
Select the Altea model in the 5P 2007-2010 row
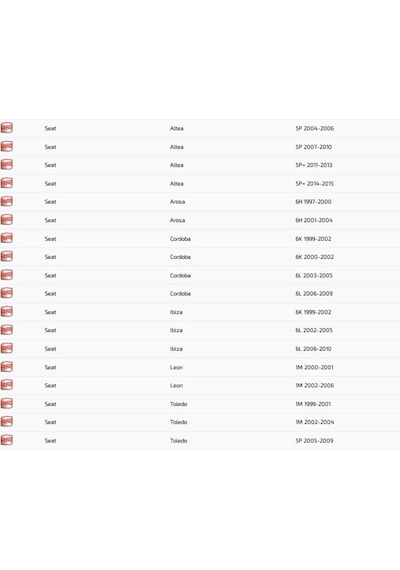coord(177,147)
